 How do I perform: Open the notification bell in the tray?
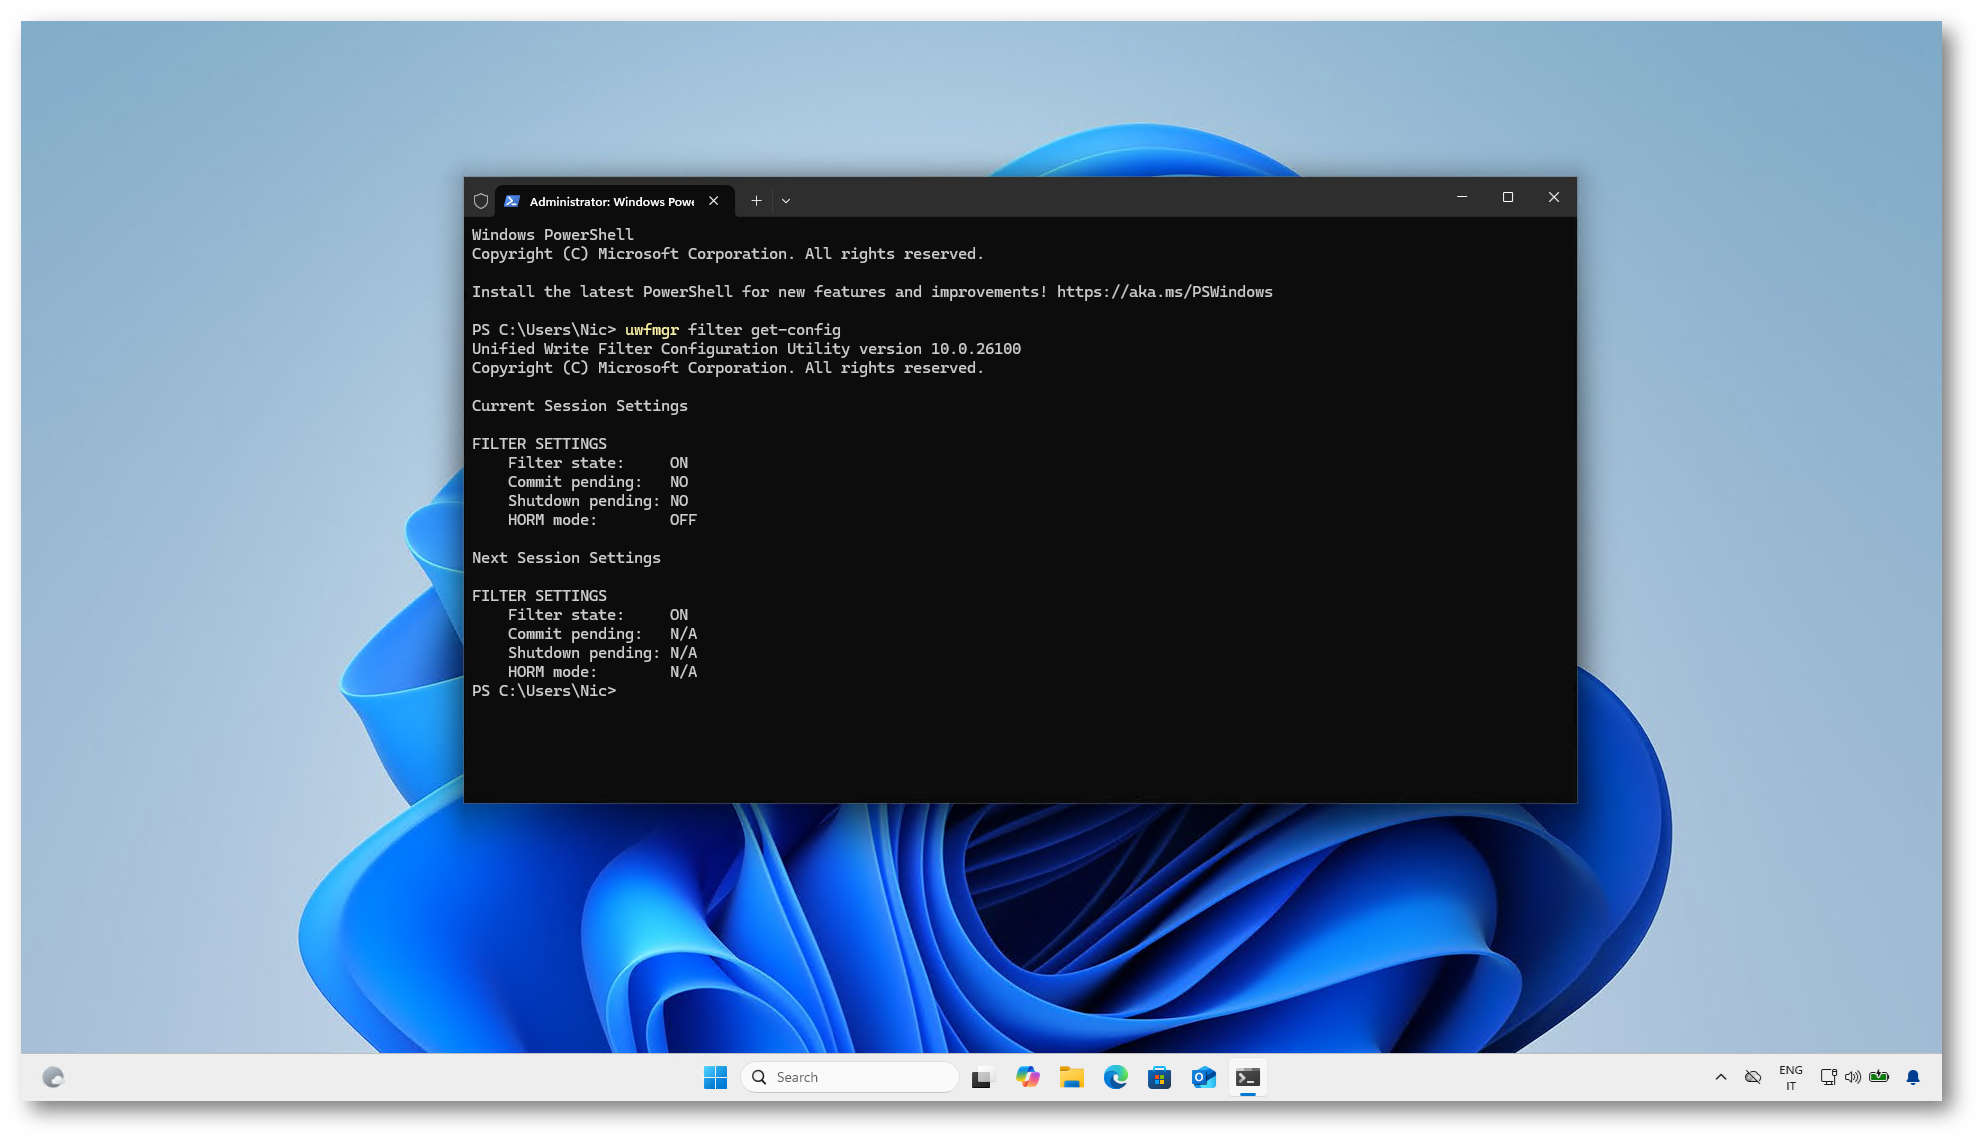(x=1913, y=1077)
